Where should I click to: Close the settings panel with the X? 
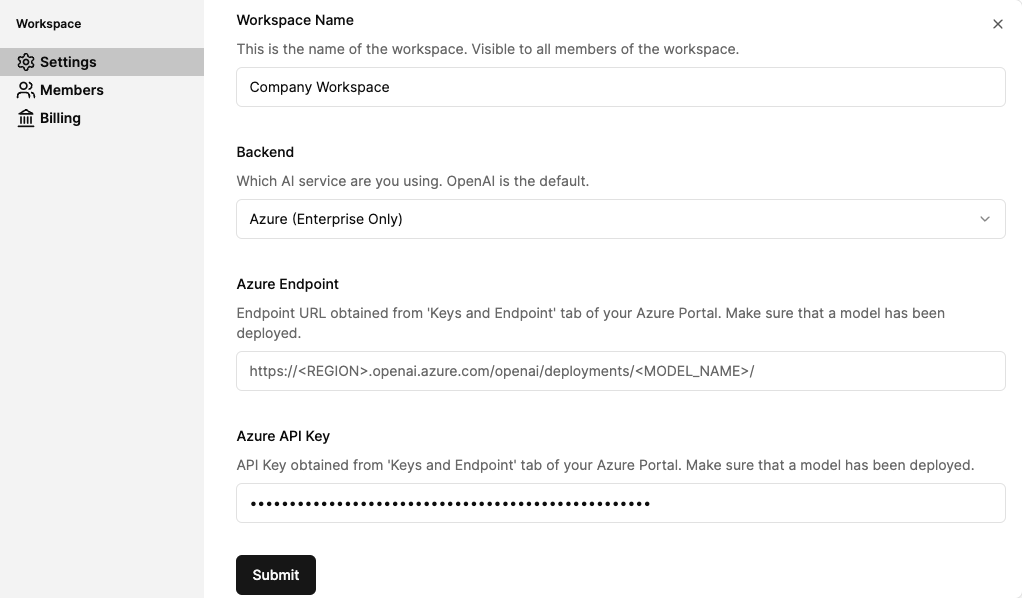tap(997, 24)
